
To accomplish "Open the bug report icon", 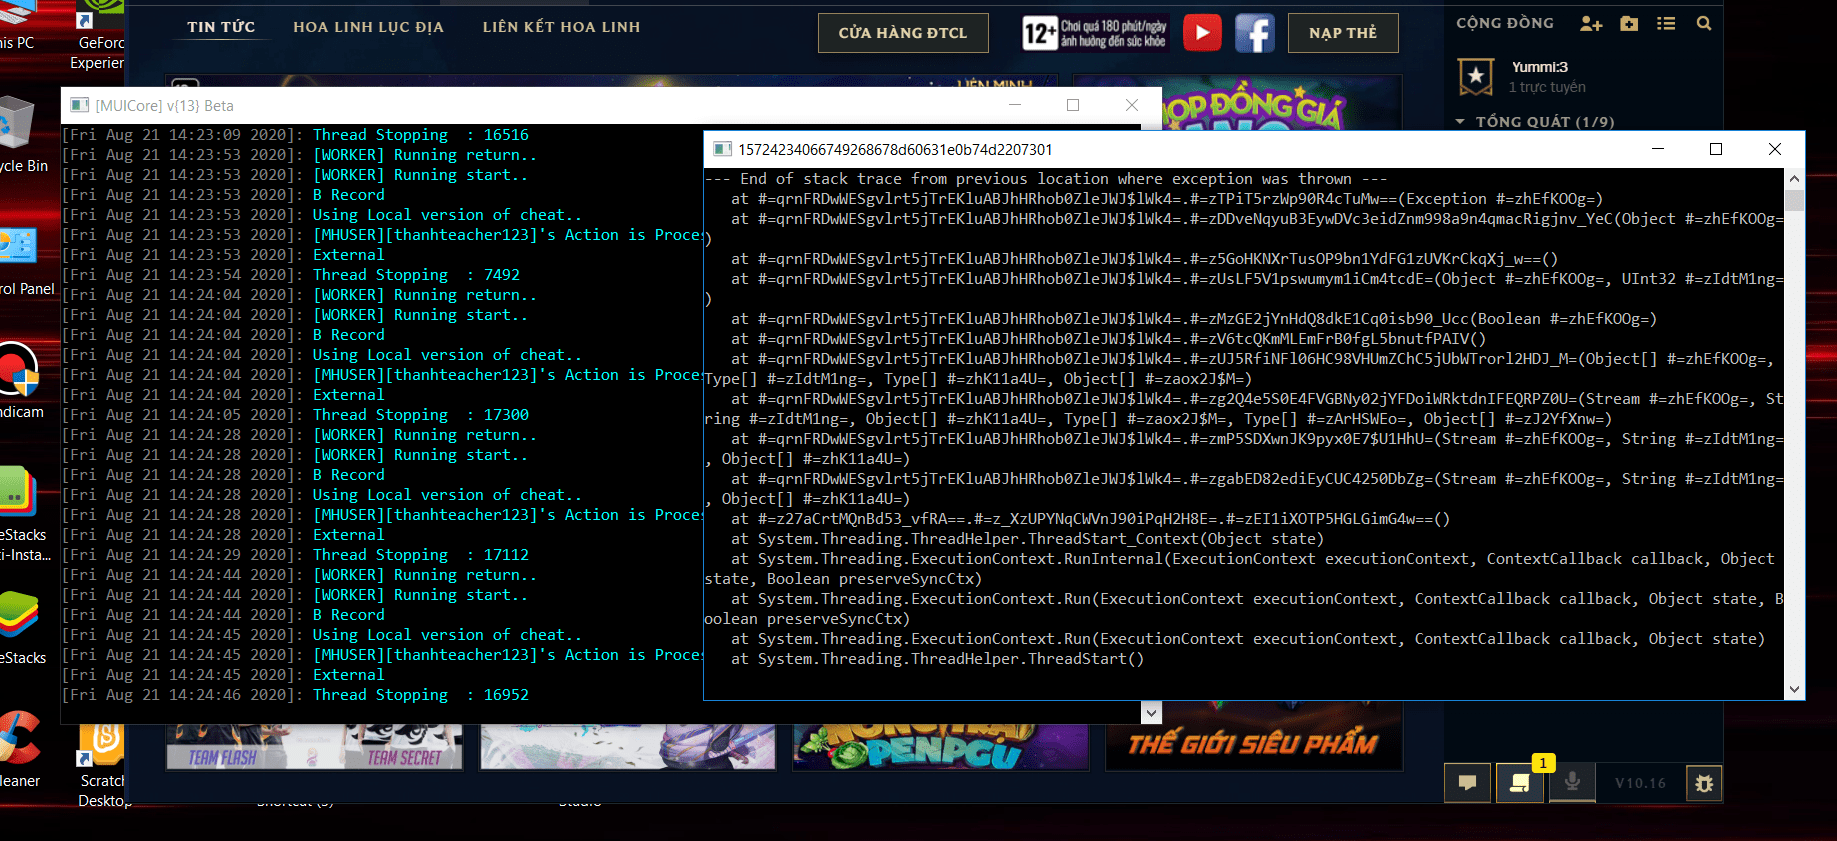I will (x=1704, y=783).
